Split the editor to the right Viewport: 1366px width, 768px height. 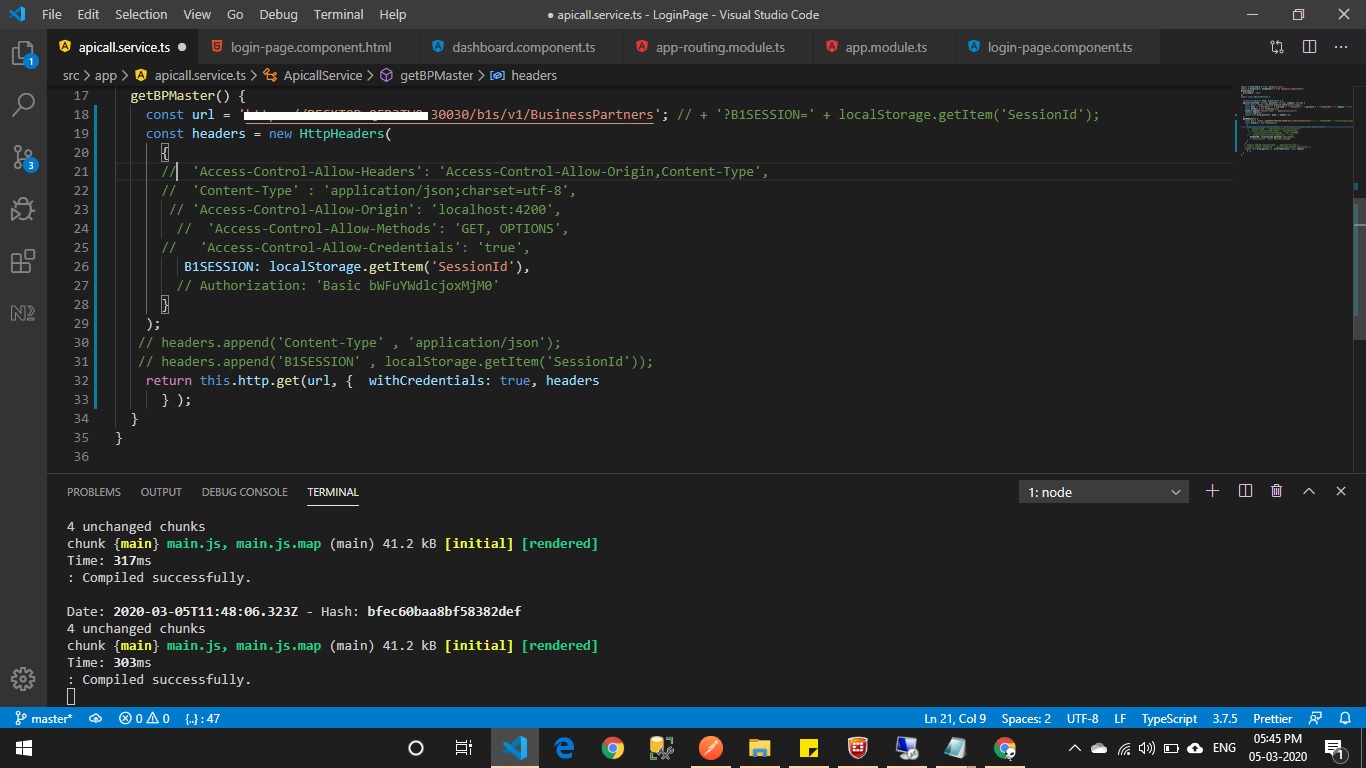pyautogui.click(x=1309, y=47)
